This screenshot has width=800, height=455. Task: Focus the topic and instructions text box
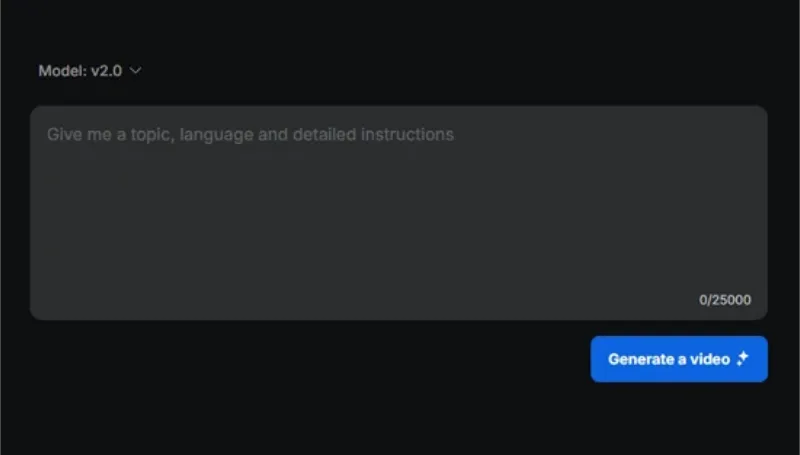coord(398,213)
